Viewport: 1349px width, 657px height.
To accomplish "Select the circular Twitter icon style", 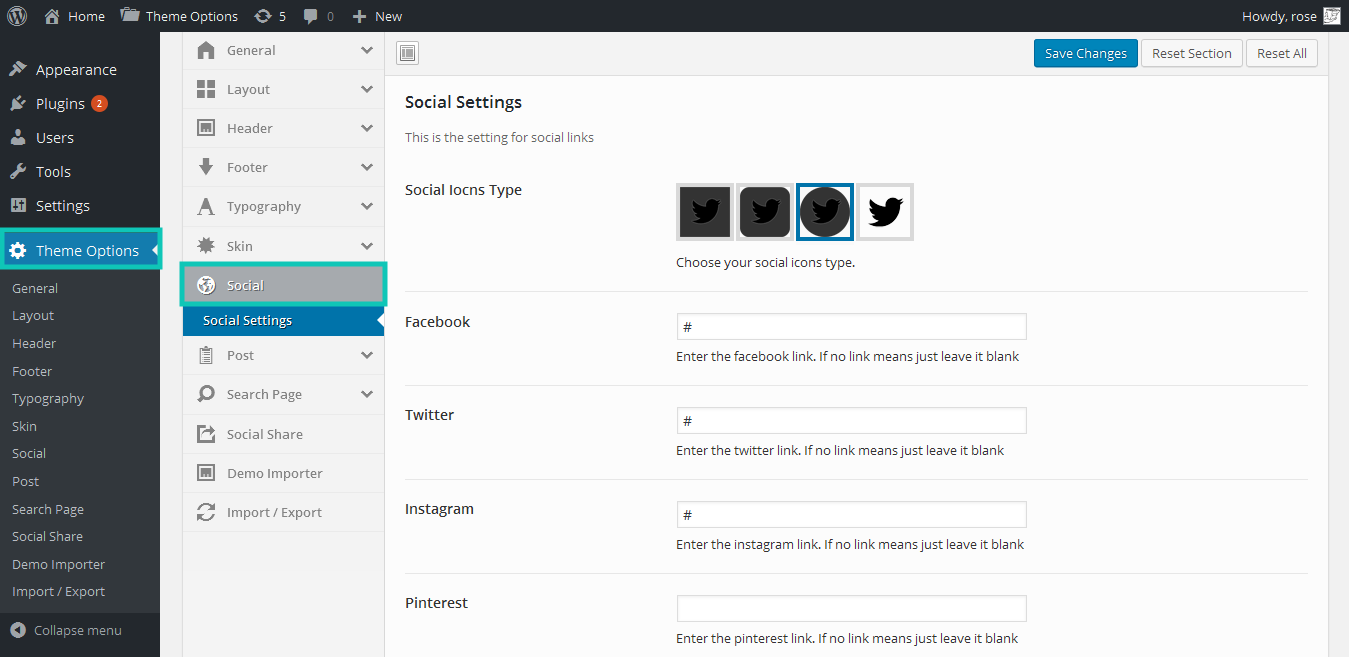I will (x=825, y=212).
